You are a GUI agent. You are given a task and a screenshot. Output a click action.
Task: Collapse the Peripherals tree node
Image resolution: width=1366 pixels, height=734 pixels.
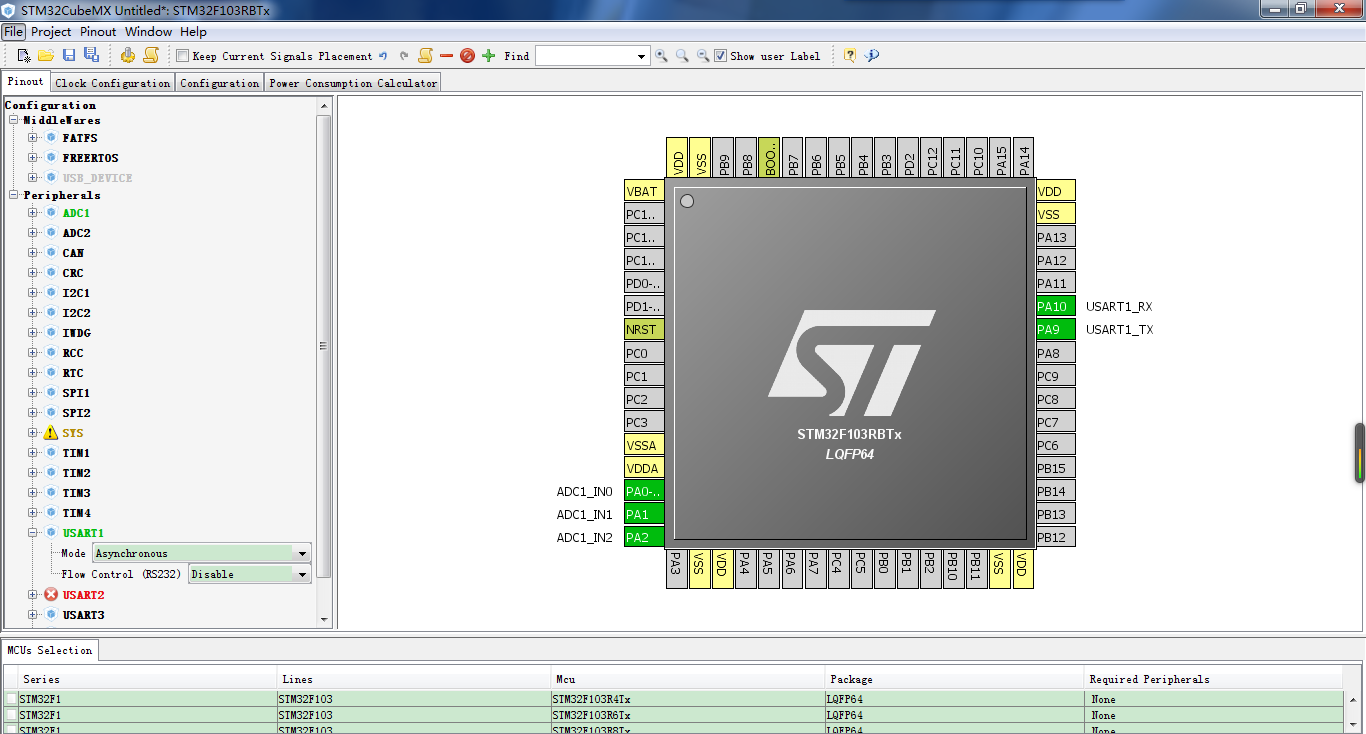pos(14,195)
